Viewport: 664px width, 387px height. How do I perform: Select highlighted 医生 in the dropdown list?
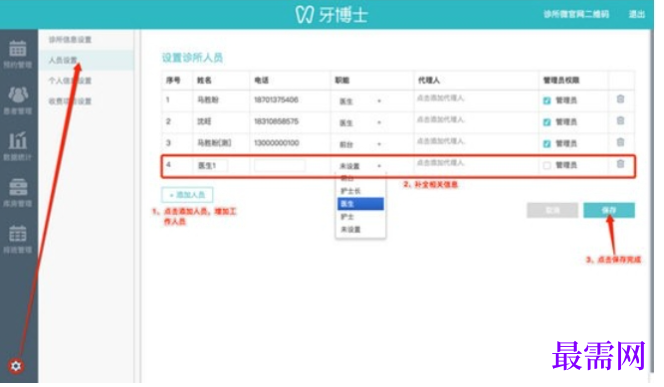click(360, 204)
